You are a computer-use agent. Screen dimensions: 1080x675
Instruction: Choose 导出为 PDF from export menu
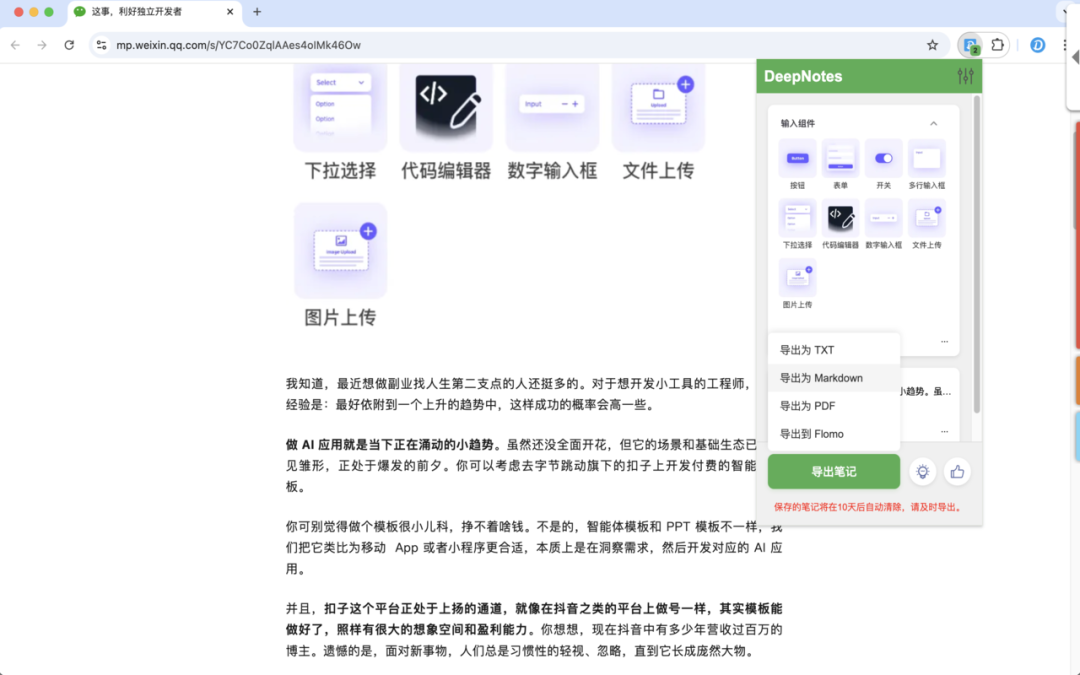tap(833, 406)
